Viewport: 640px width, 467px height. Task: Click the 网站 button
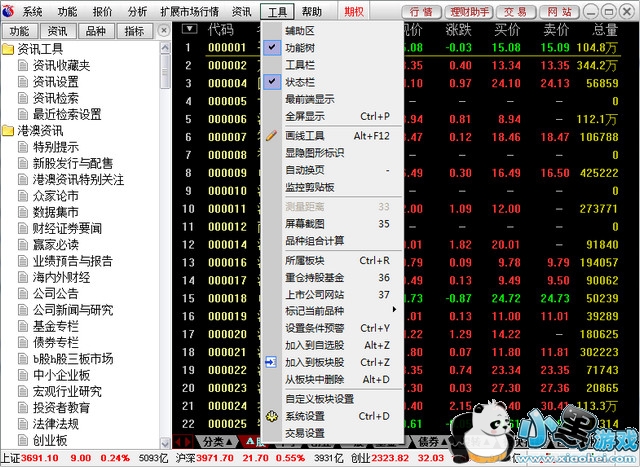point(560,12)
